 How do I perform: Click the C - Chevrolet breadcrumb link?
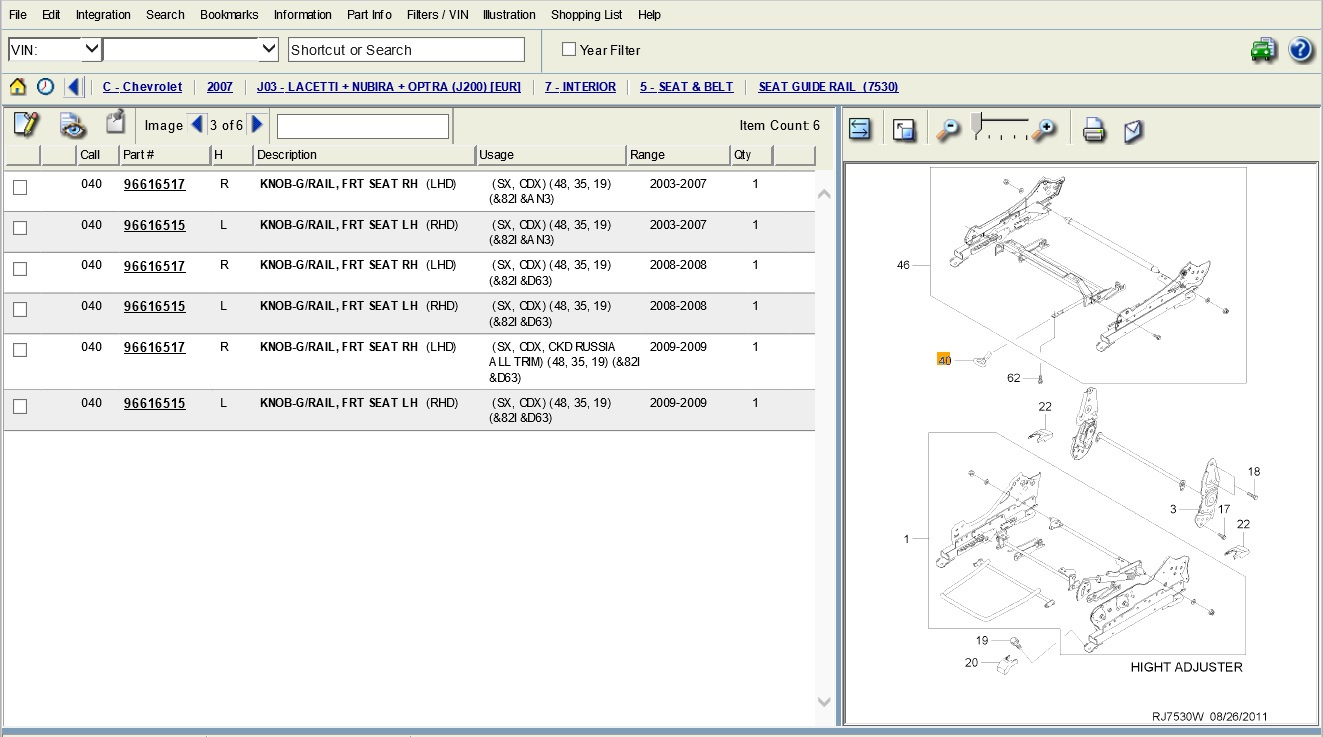(x=142, y=87)
